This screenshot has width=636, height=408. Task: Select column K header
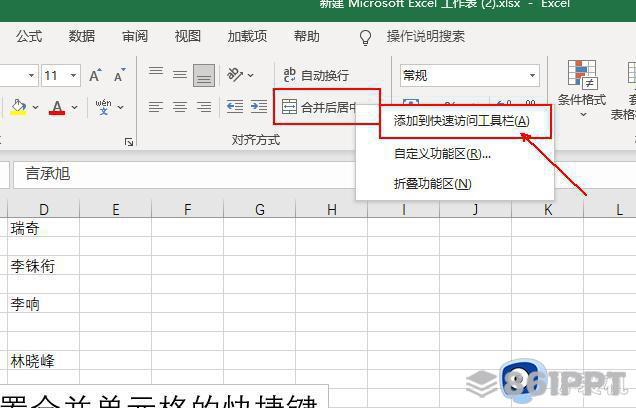point(548,210)
